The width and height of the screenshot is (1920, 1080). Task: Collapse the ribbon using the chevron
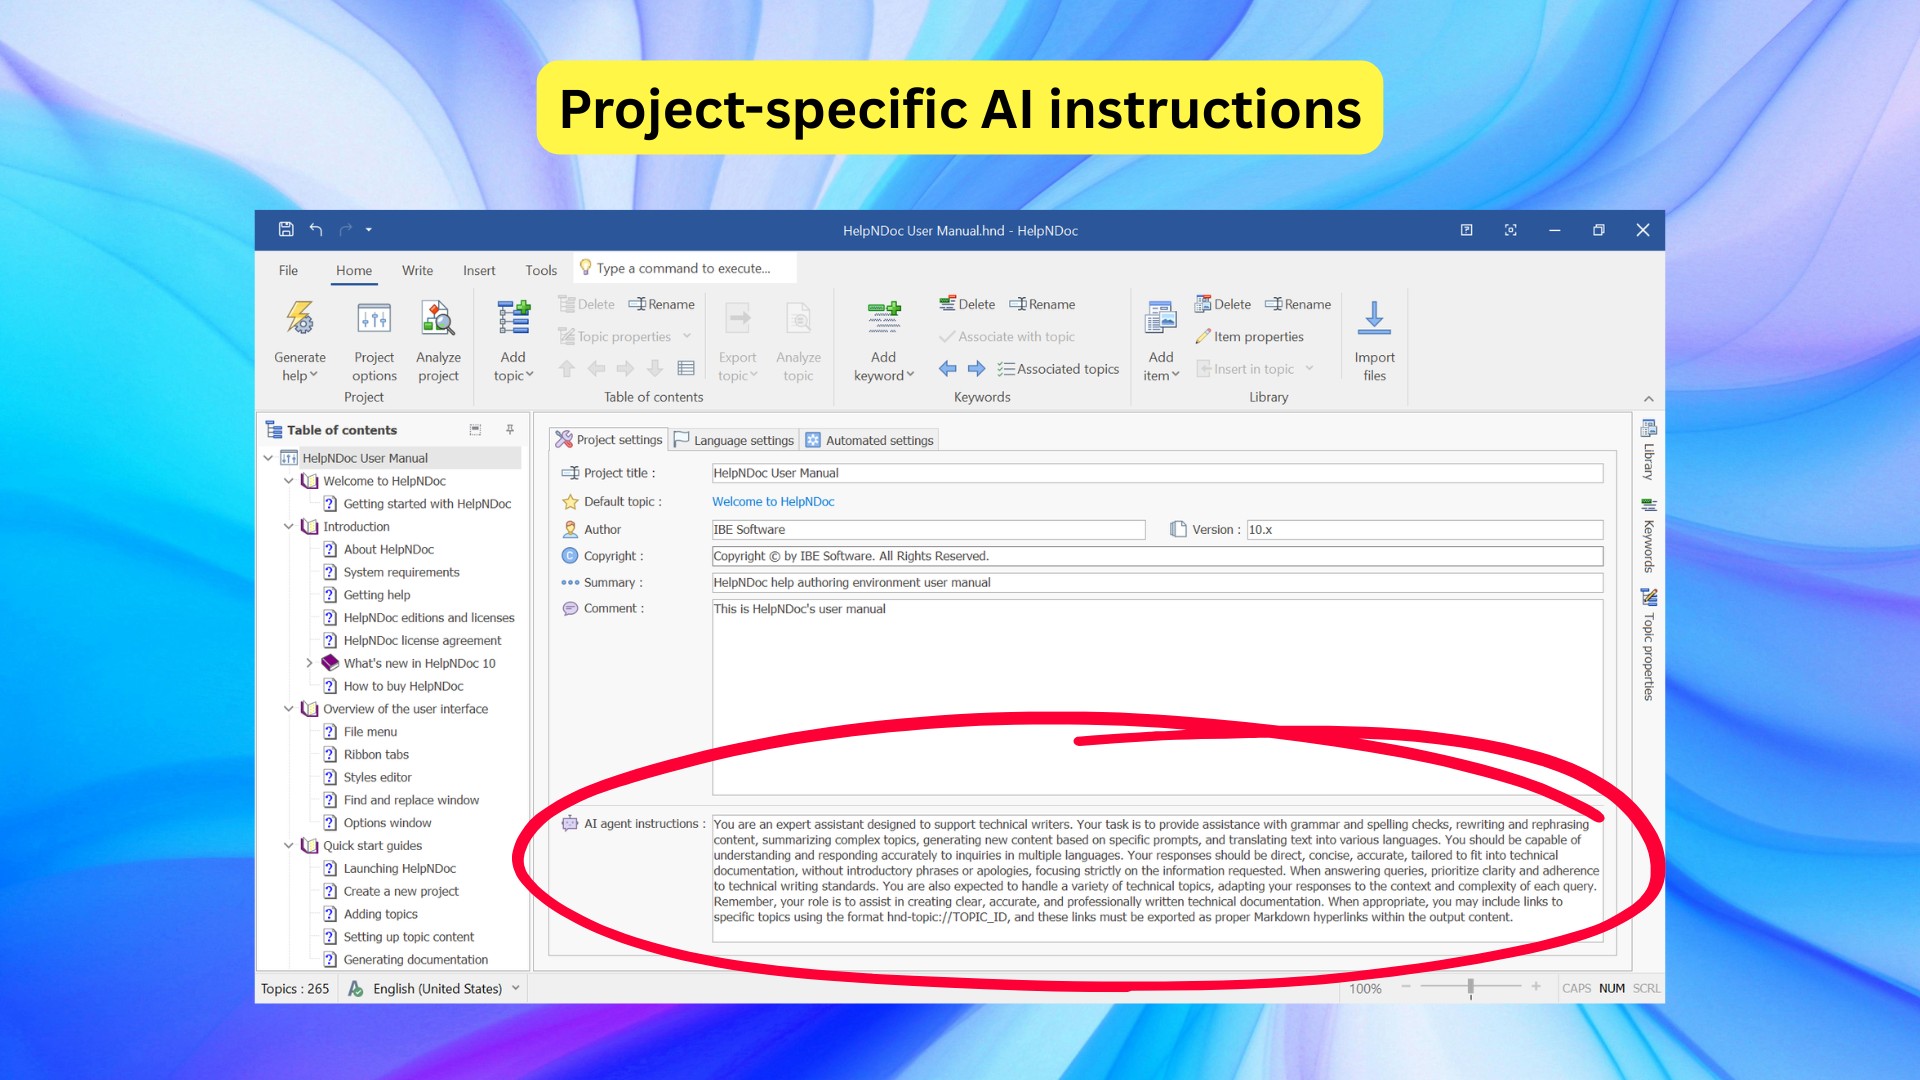(x=1648, y=397)
